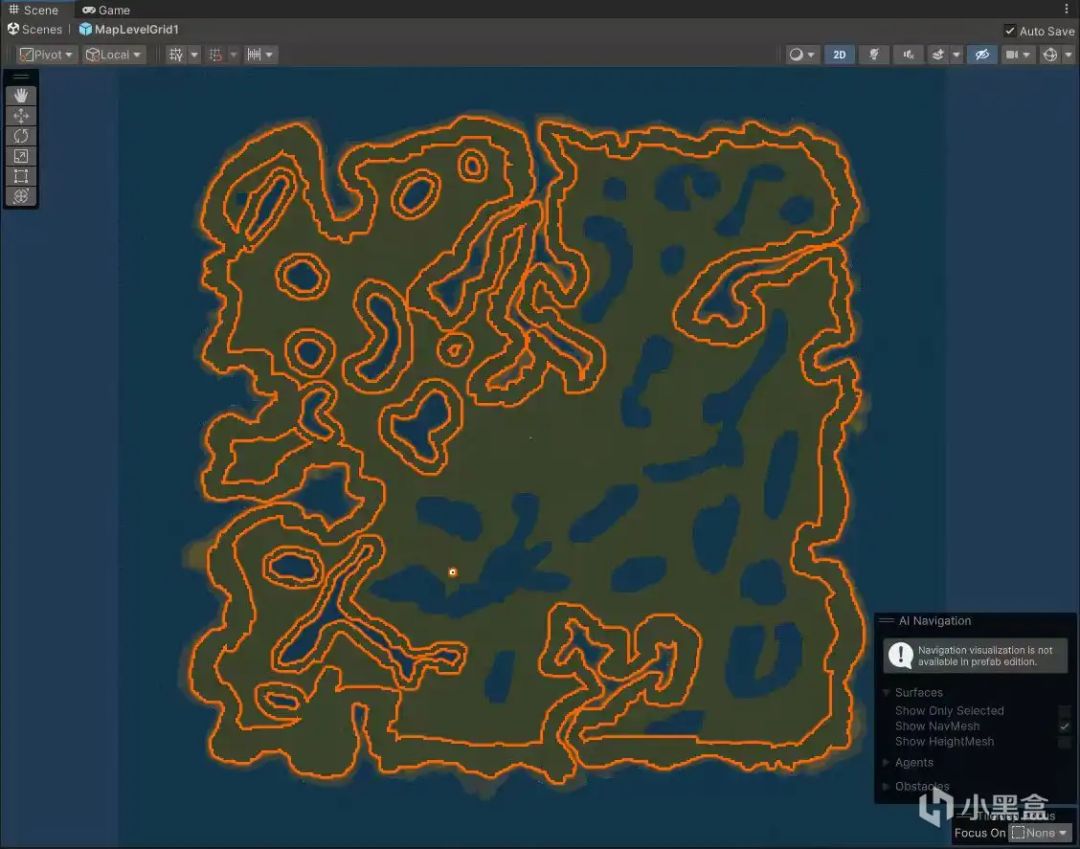Click MapLevelGrid1 prefab breadcrumb
This screenshot has width=1080, height=849.
point(136,29)
